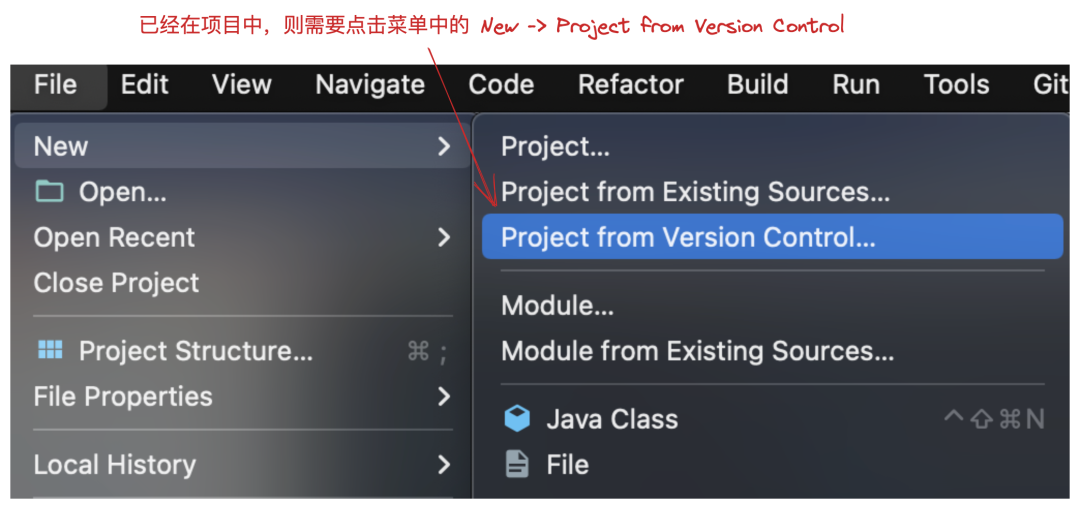This screenshot has height=509, width=1080.
Task: Expand the File Properties submenu arrow
Action: tap(444, 397)
